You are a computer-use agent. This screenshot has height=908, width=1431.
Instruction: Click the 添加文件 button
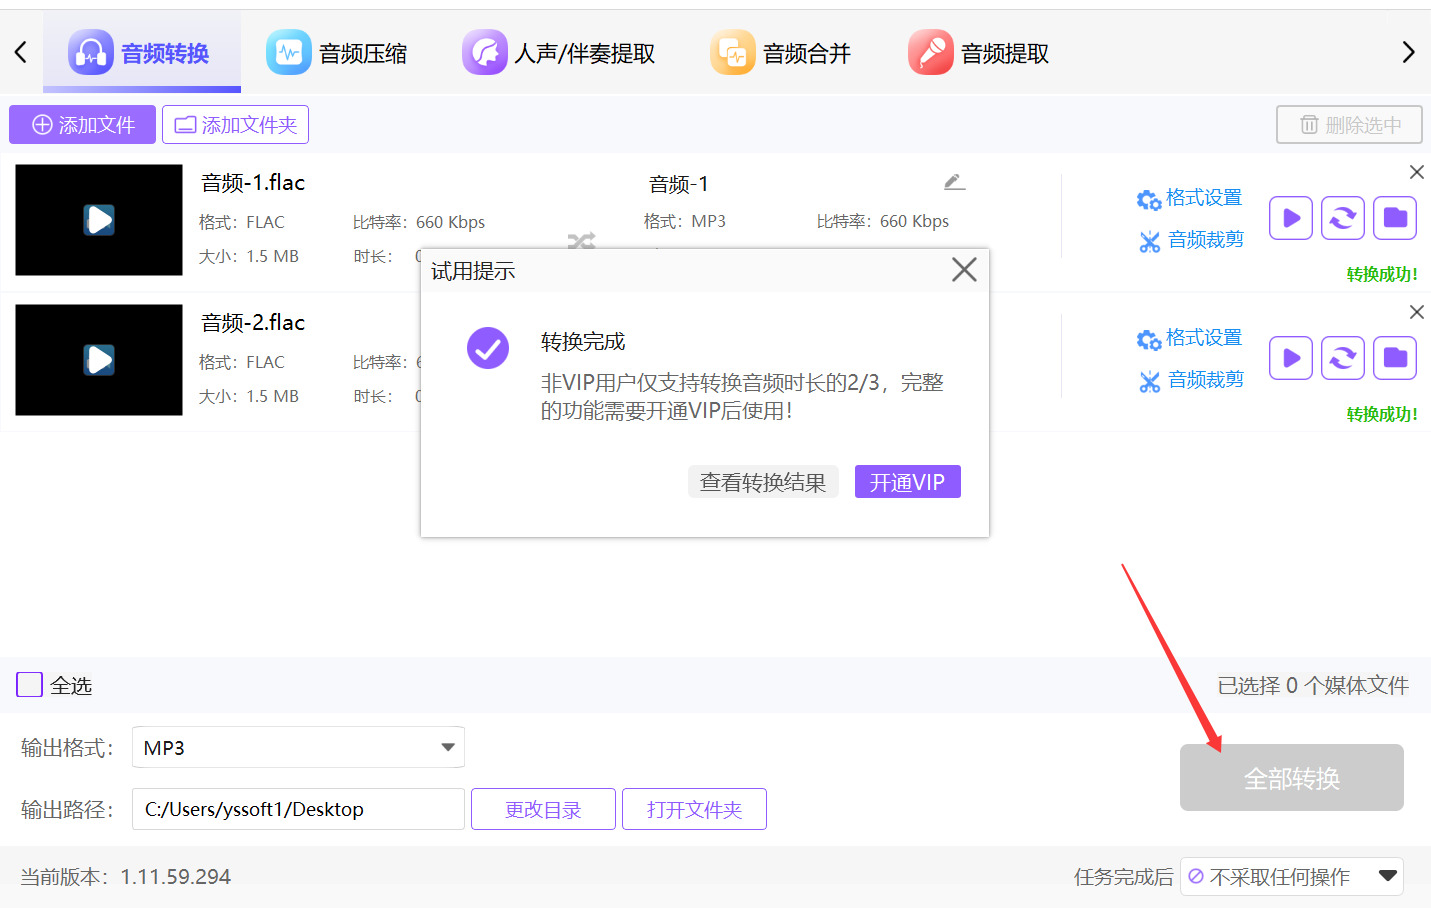tap(83, 125)
